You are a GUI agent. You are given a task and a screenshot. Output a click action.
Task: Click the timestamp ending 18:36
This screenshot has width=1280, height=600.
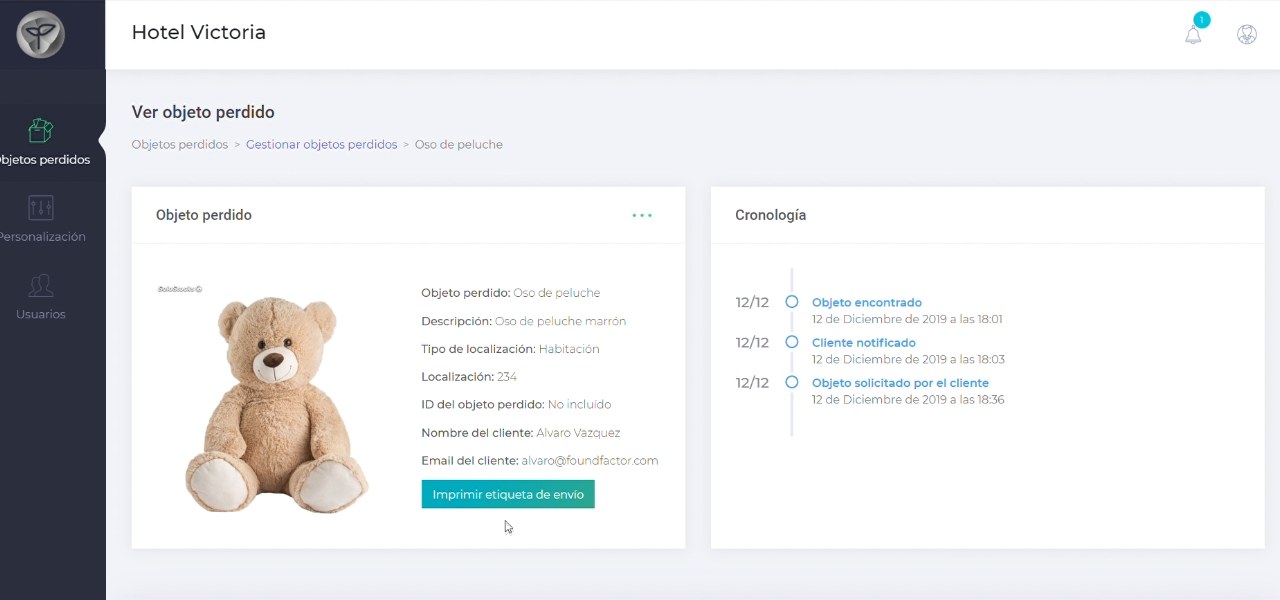pos(908,399)
